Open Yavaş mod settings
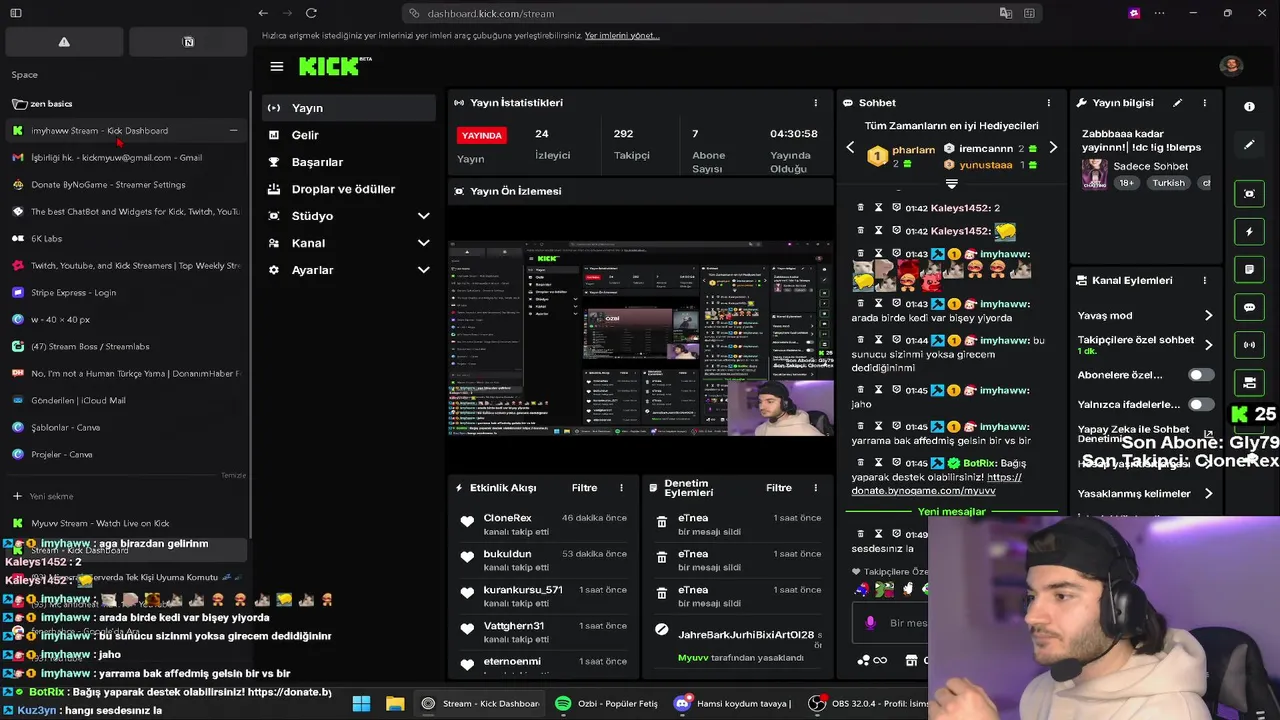This screenshot has height=720, width=1280. click(x=1146, y=315)
